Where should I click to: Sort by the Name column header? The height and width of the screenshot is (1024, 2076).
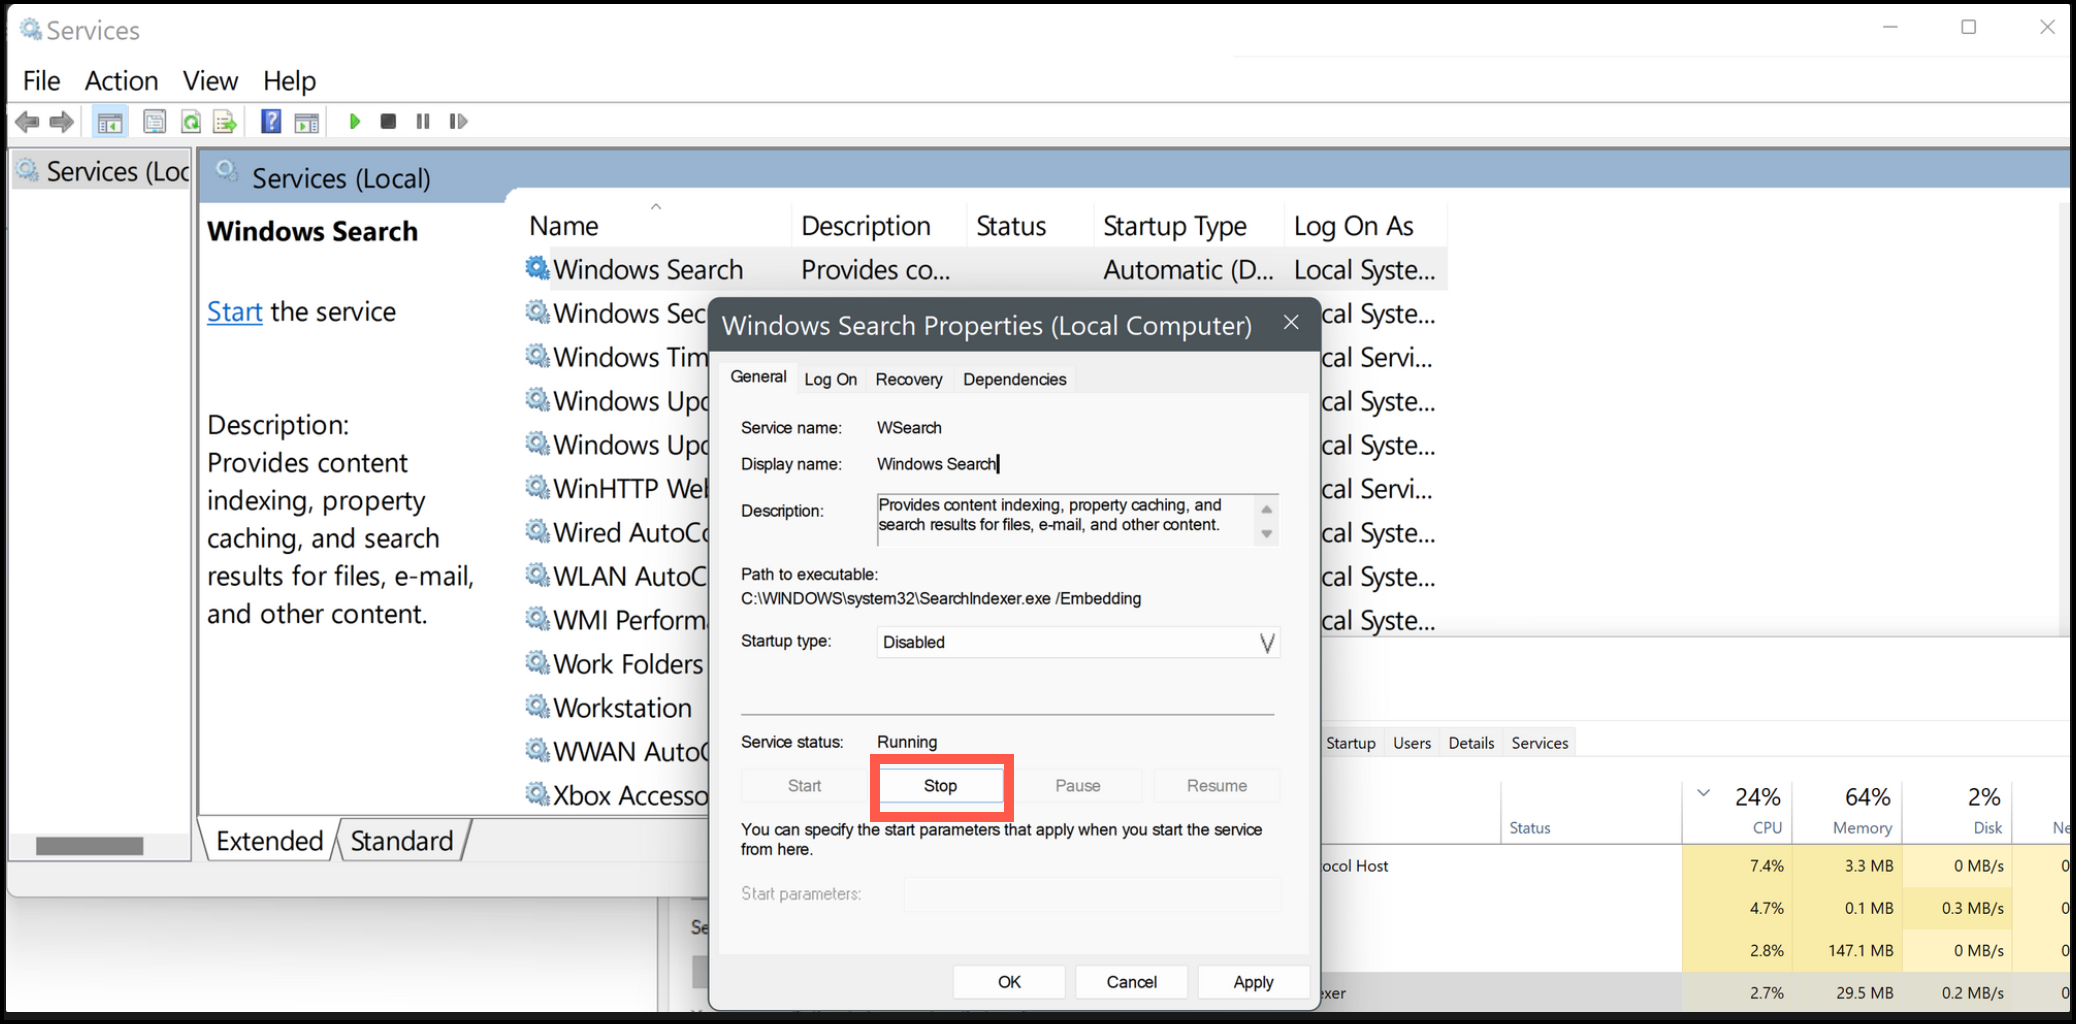(657, 226)
